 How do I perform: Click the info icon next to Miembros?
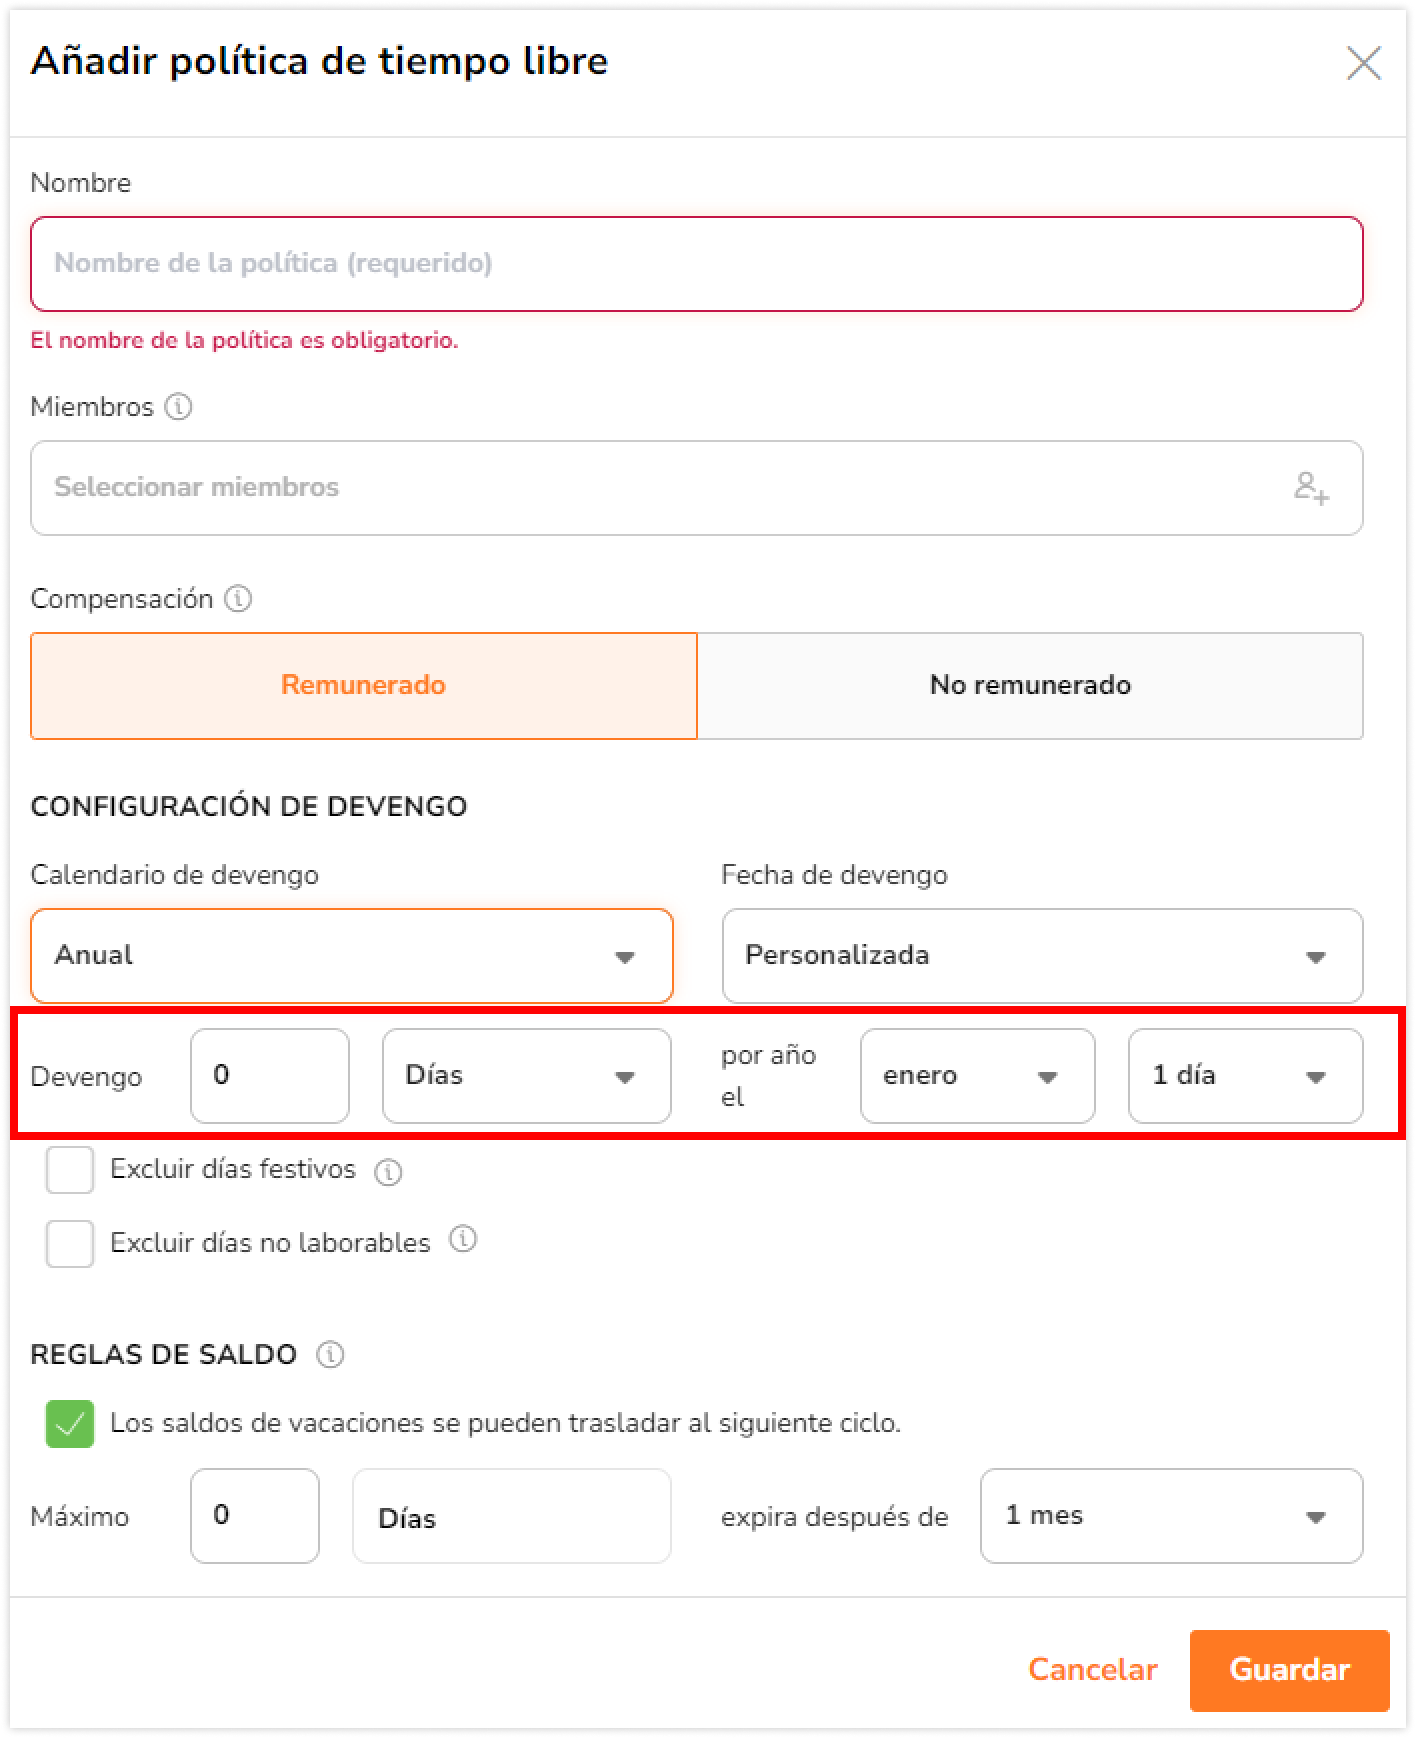pyautogui.click(x=178, y=407)
